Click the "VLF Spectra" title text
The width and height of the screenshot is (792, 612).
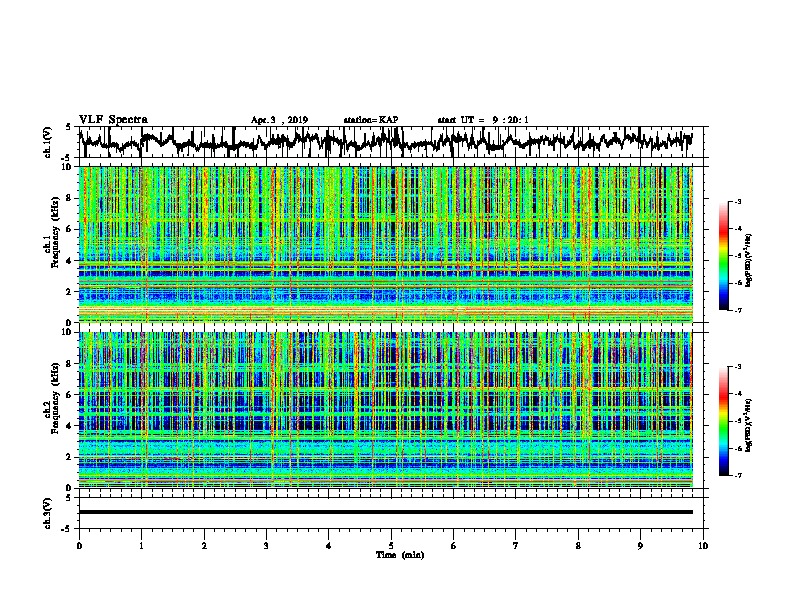click(113, 120)
